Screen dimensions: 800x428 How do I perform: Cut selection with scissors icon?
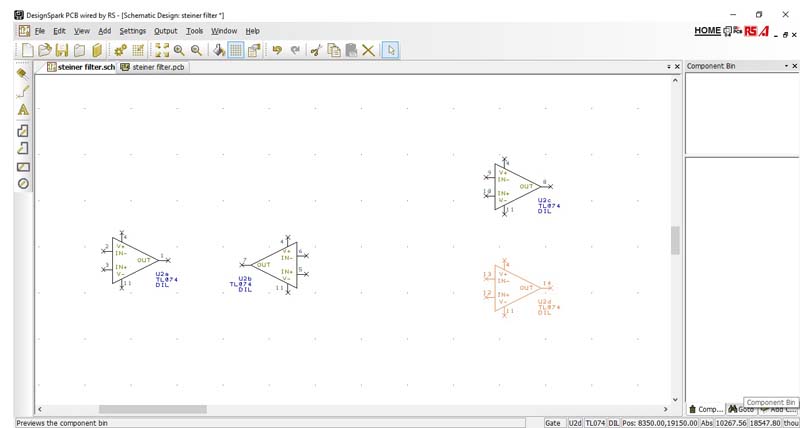pos(316,50)
